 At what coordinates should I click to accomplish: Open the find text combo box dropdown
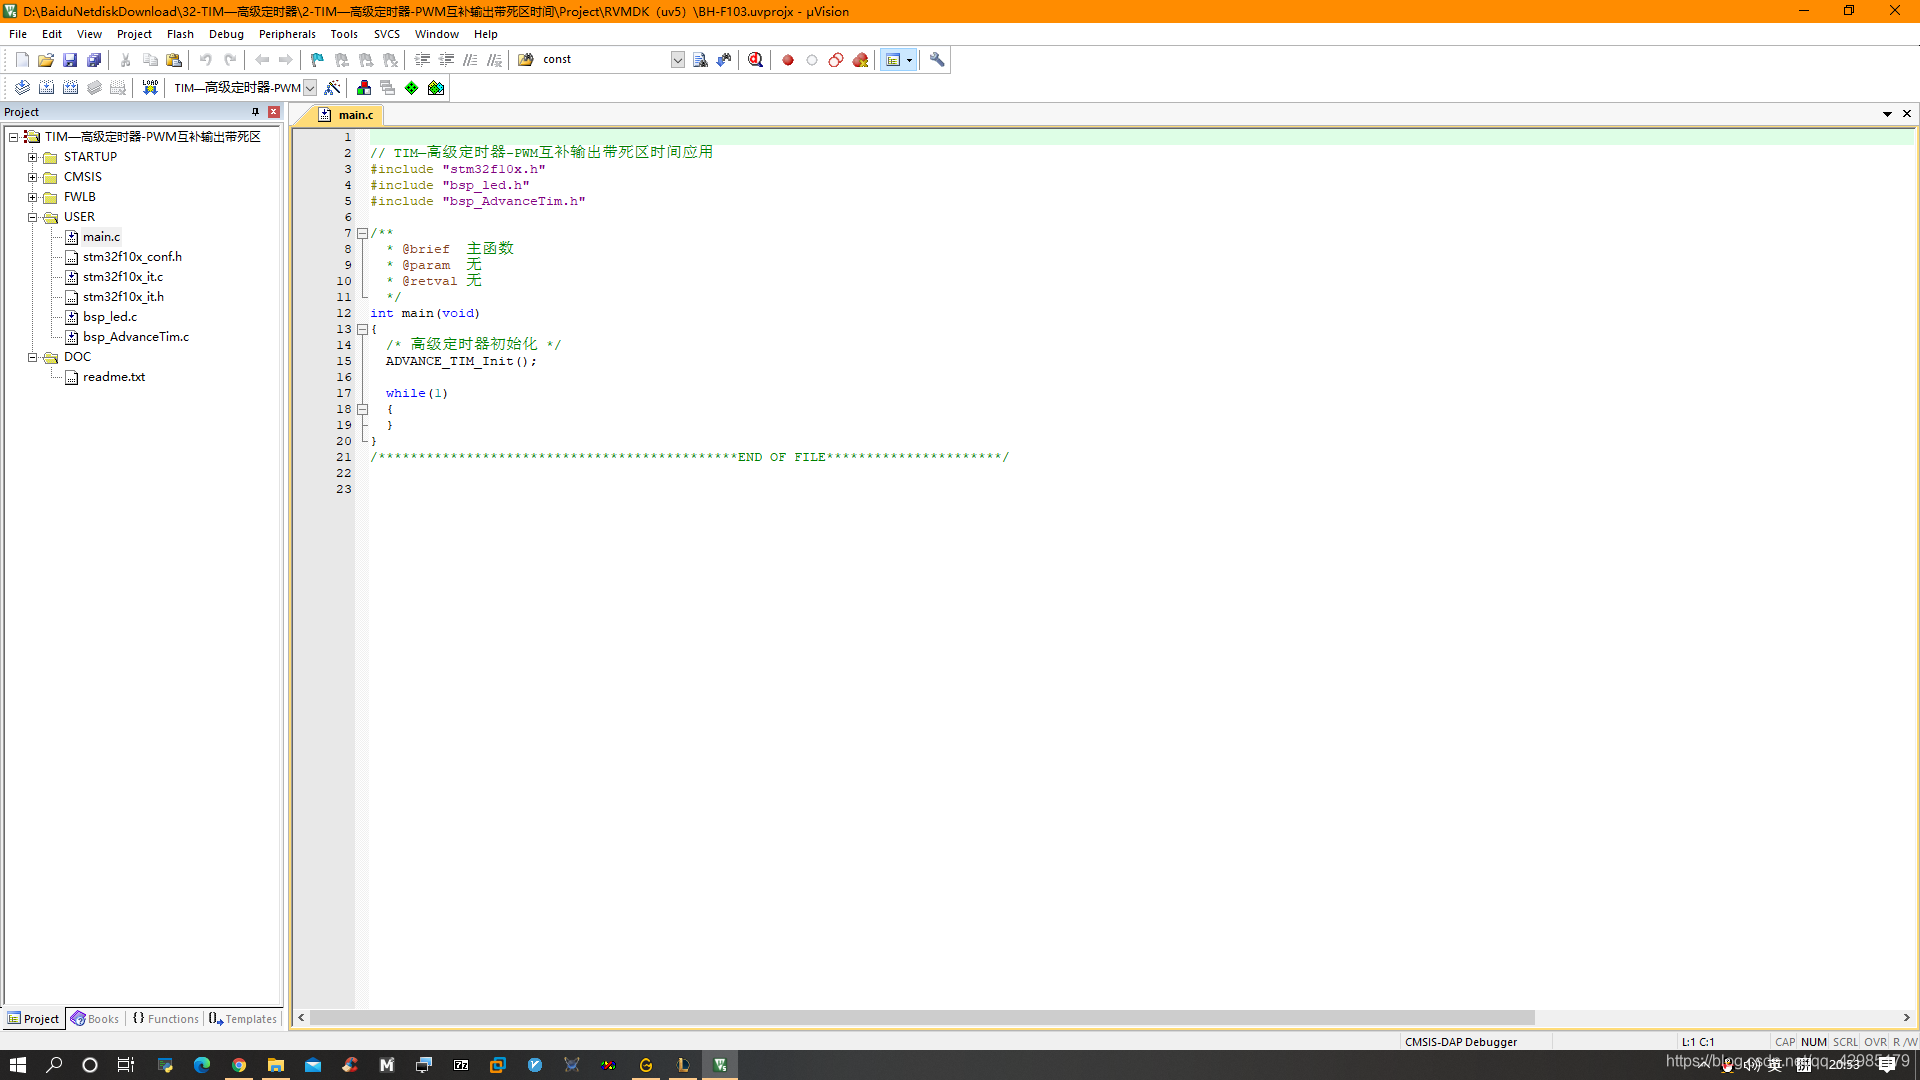coord(678,60)
